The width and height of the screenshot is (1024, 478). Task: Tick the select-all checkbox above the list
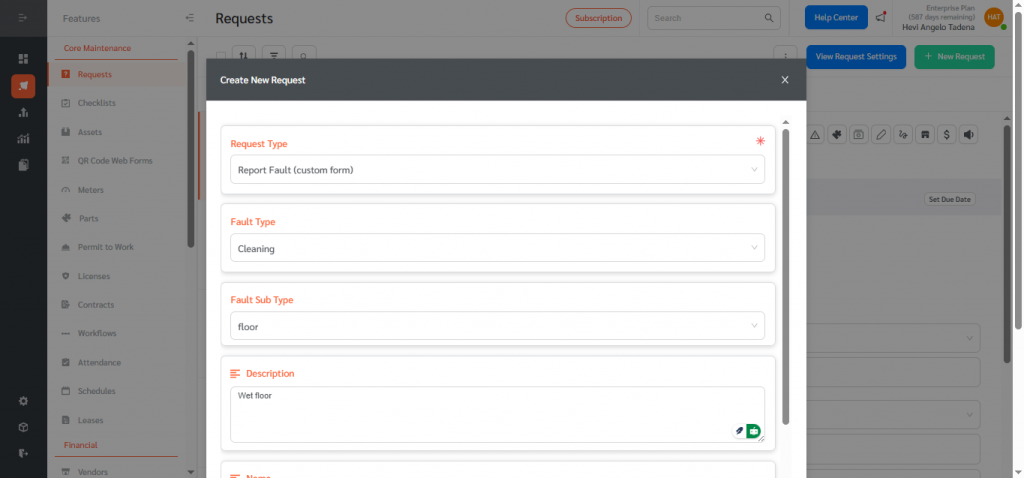(220, 57)
